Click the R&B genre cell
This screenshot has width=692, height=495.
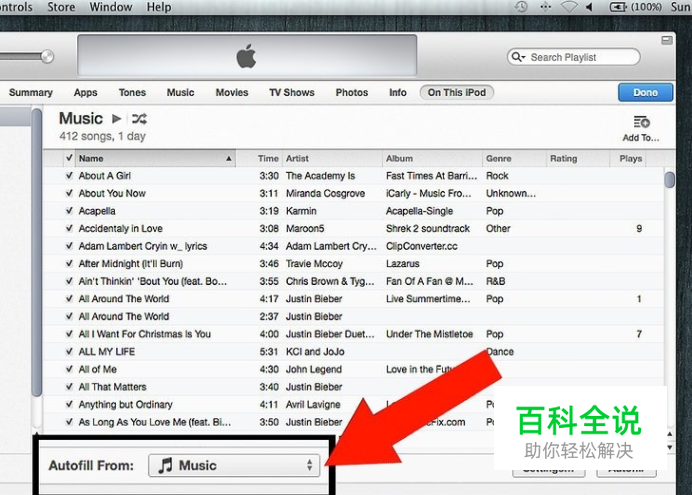pos(496,281)
